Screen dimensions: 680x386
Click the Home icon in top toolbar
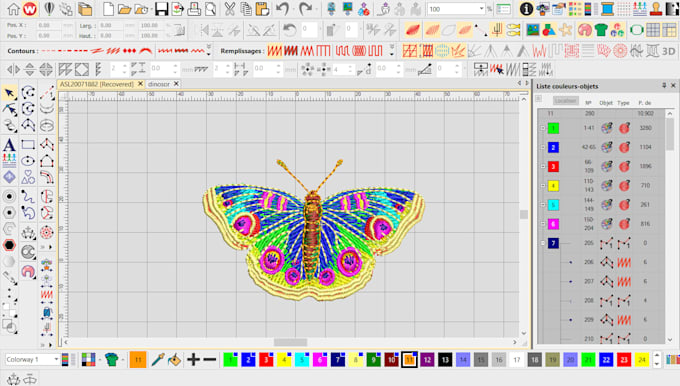[x=13, y=9]
